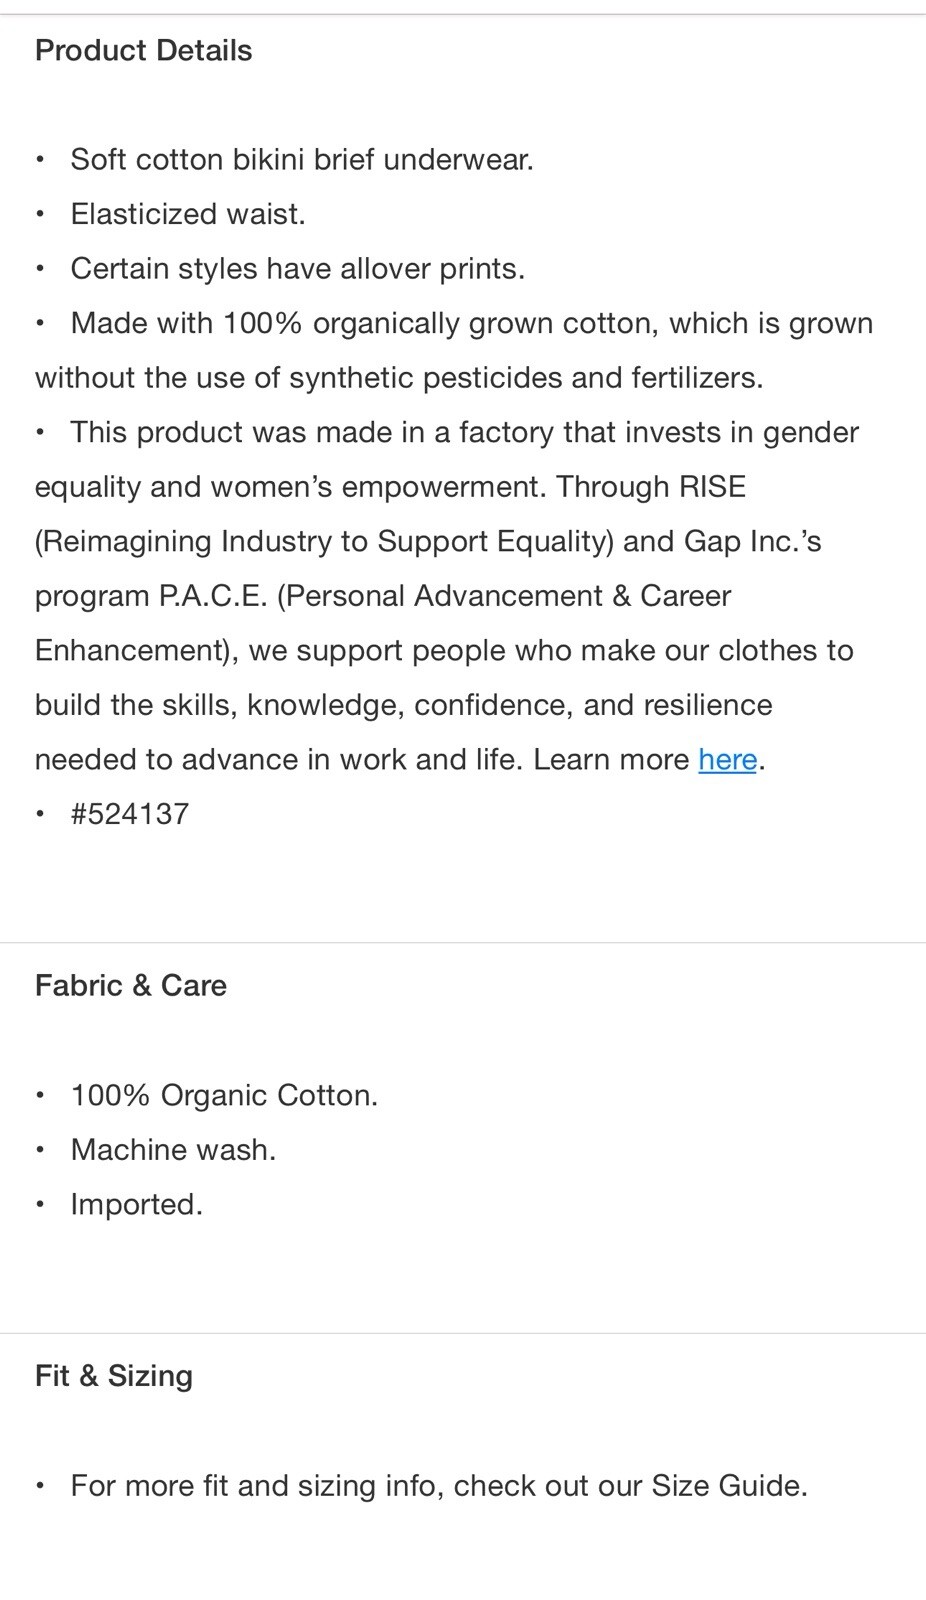Click the "Soft cotton bikini brief underwear" bullet
The image size is (926, 1600).
click(x=302, y=160)
